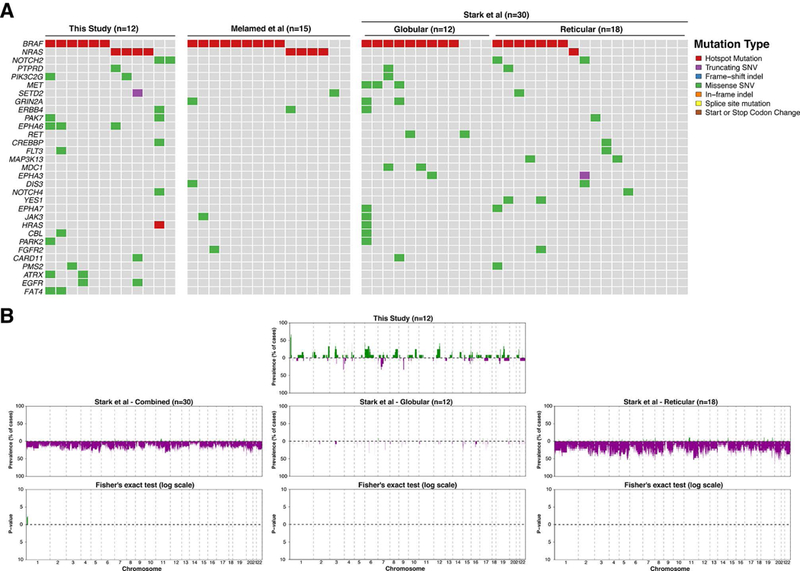Image resolution: width=800 pixels, height=571 pixels.
Task: Click the 'Stark et al (n=30)' top header
Action: (496, 15)
